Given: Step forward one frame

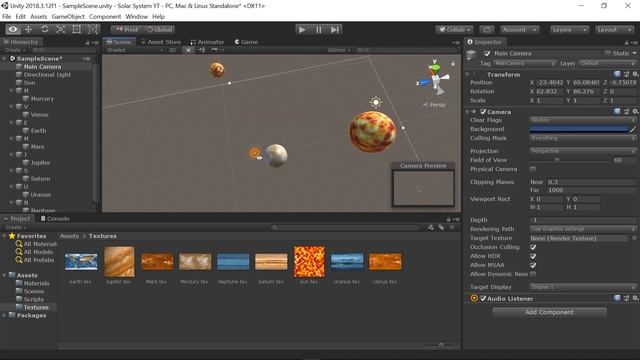Looking at the screenshot, I should click(335, 29).
